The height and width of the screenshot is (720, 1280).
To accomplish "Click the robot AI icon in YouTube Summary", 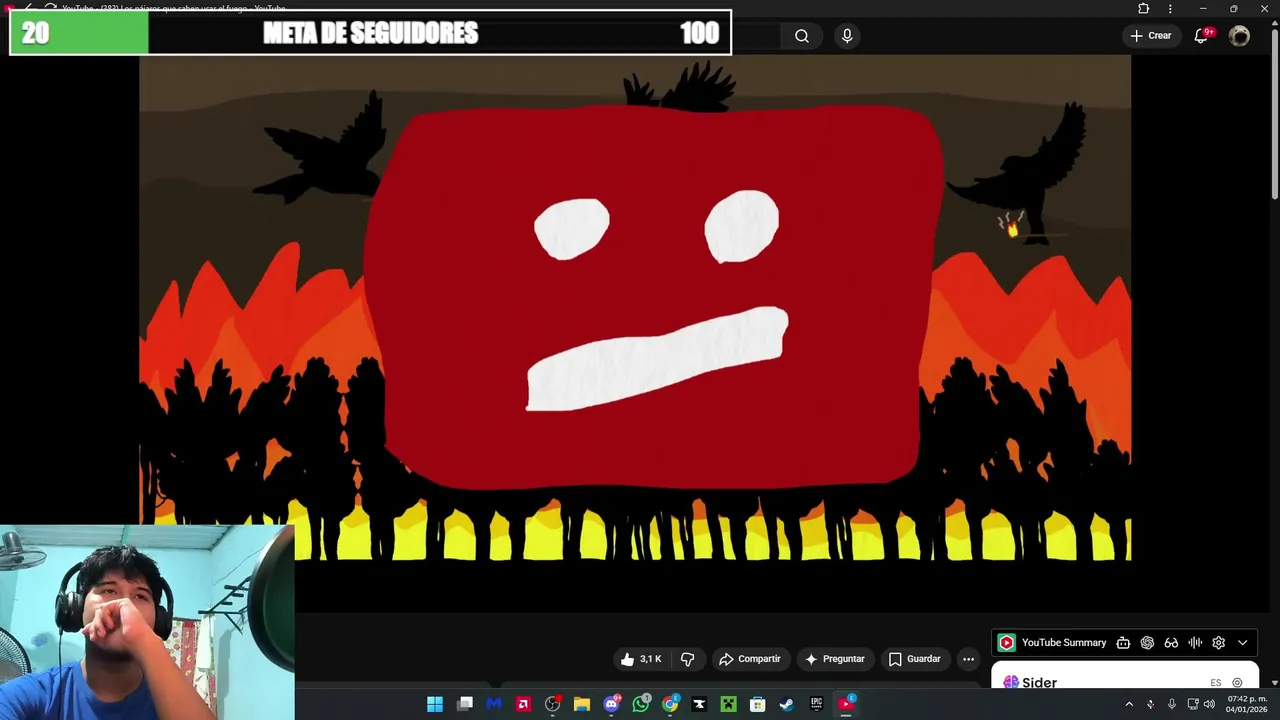I will (x=1123, y=643).
